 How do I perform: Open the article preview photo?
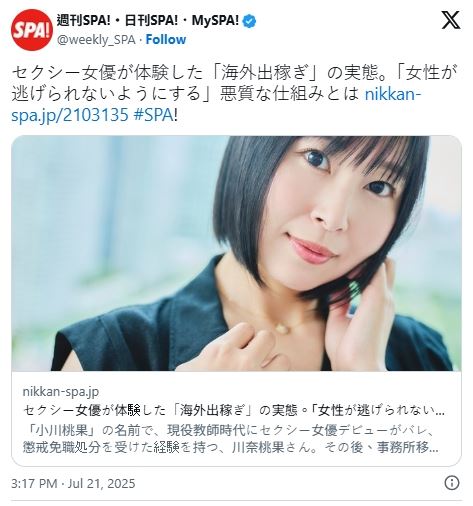(x=236, y=253)
